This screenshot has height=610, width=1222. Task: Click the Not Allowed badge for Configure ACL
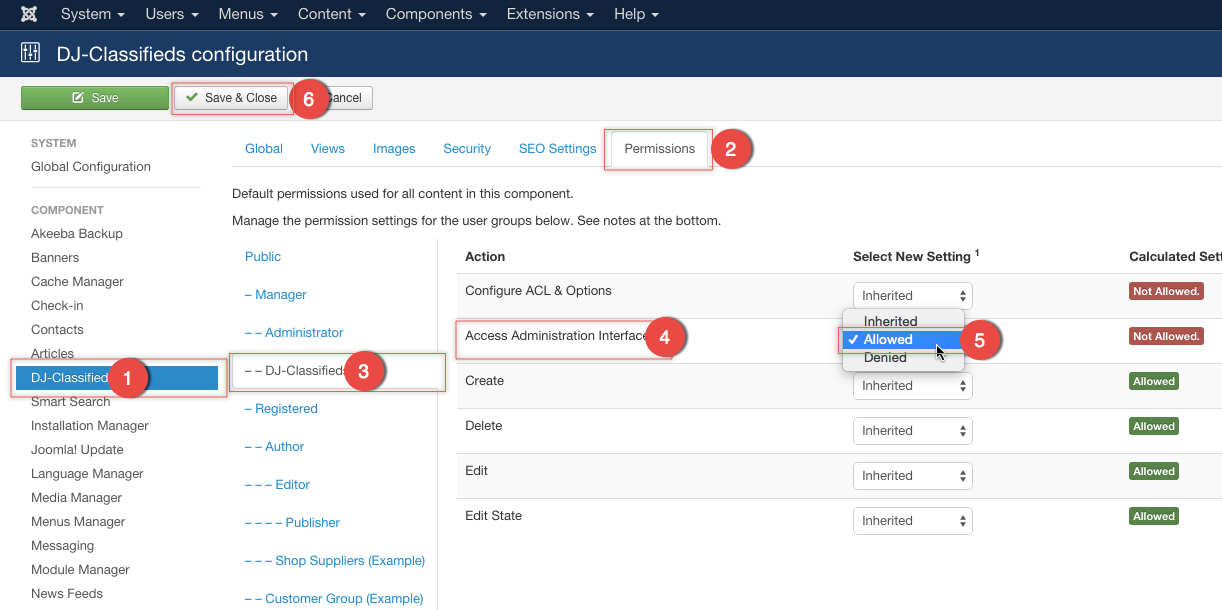[x=1165, y=291]
